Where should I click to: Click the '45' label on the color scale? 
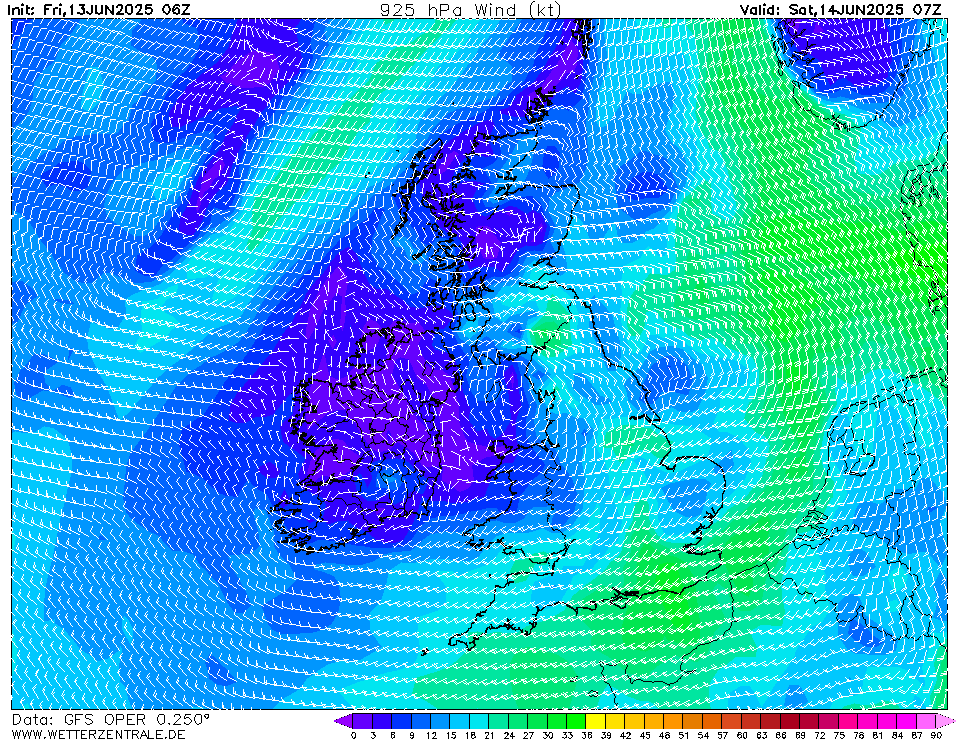point(645,735)
